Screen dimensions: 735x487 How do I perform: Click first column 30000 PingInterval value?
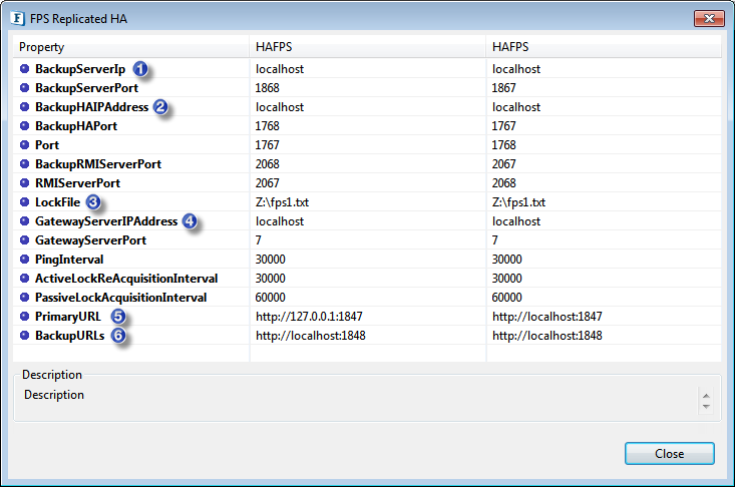click(270, 259)
